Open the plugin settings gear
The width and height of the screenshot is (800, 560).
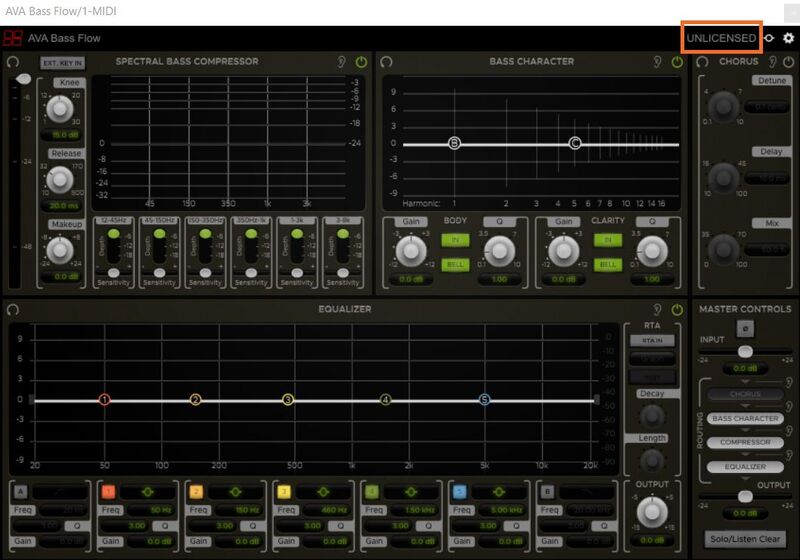[788, 38]
